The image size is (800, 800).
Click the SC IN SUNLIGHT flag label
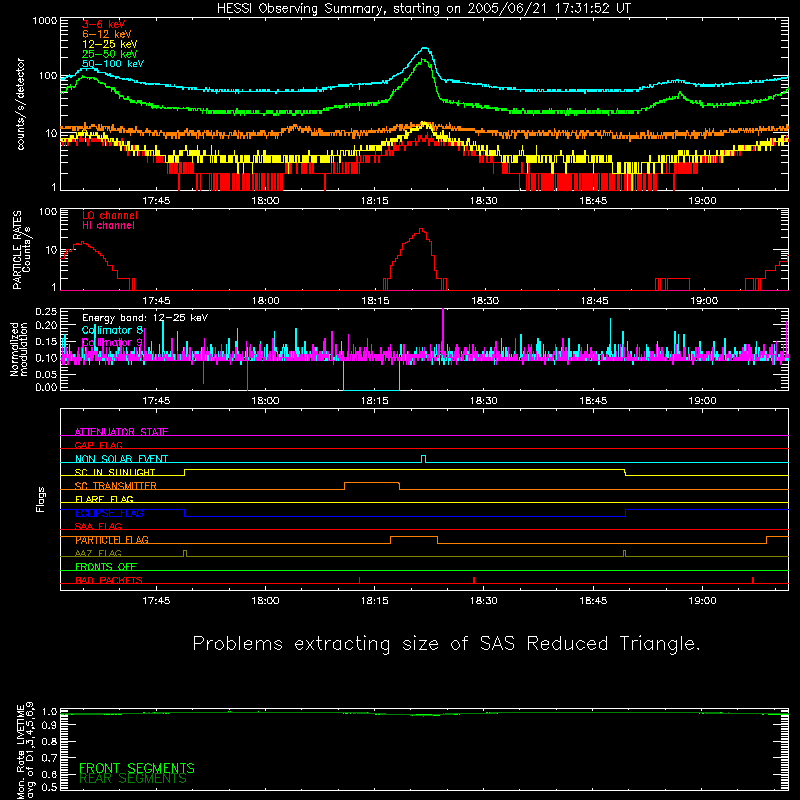(115, 472)
